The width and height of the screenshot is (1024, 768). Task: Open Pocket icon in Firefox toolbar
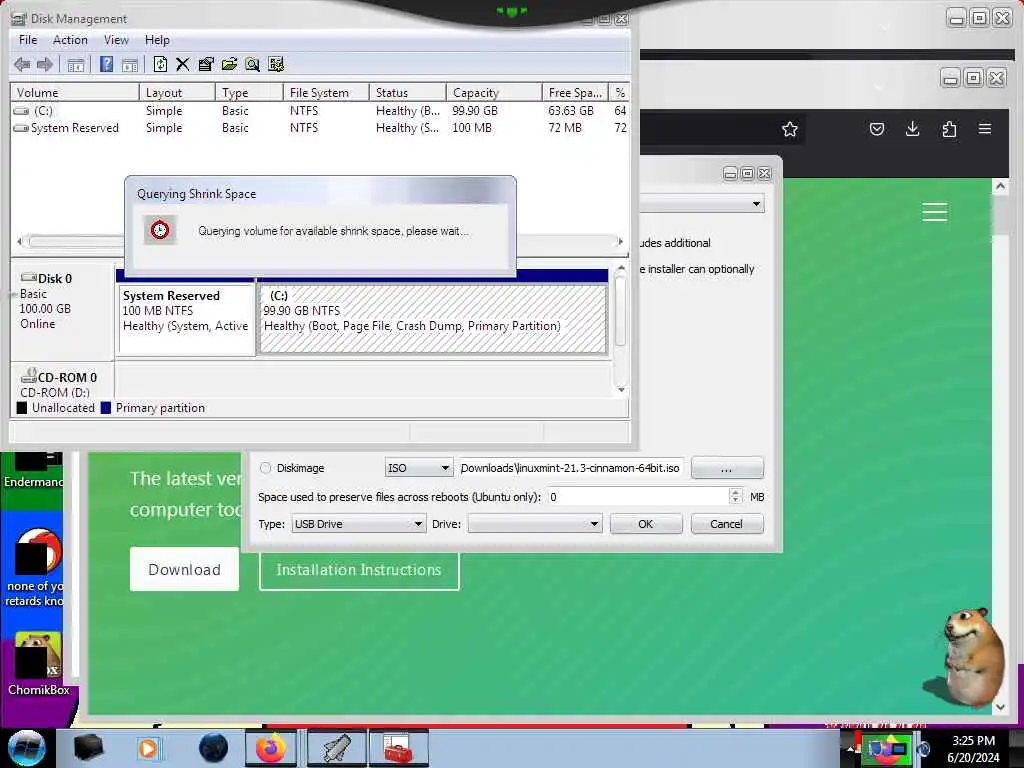click(x=876, y=129)
